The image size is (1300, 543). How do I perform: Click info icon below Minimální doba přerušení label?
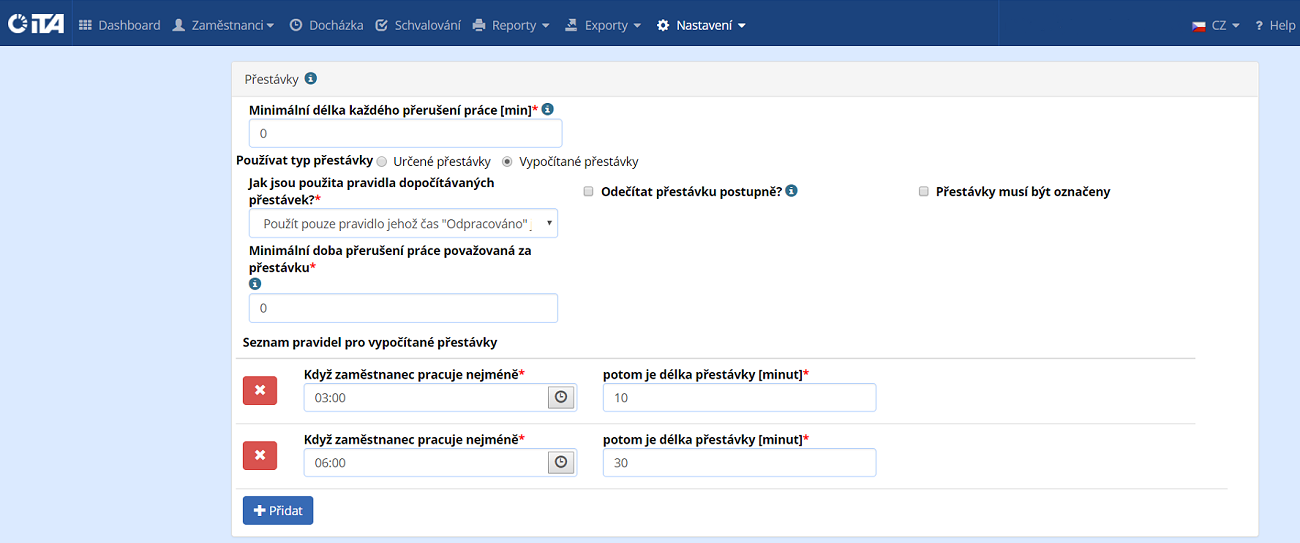pos(254,284)
